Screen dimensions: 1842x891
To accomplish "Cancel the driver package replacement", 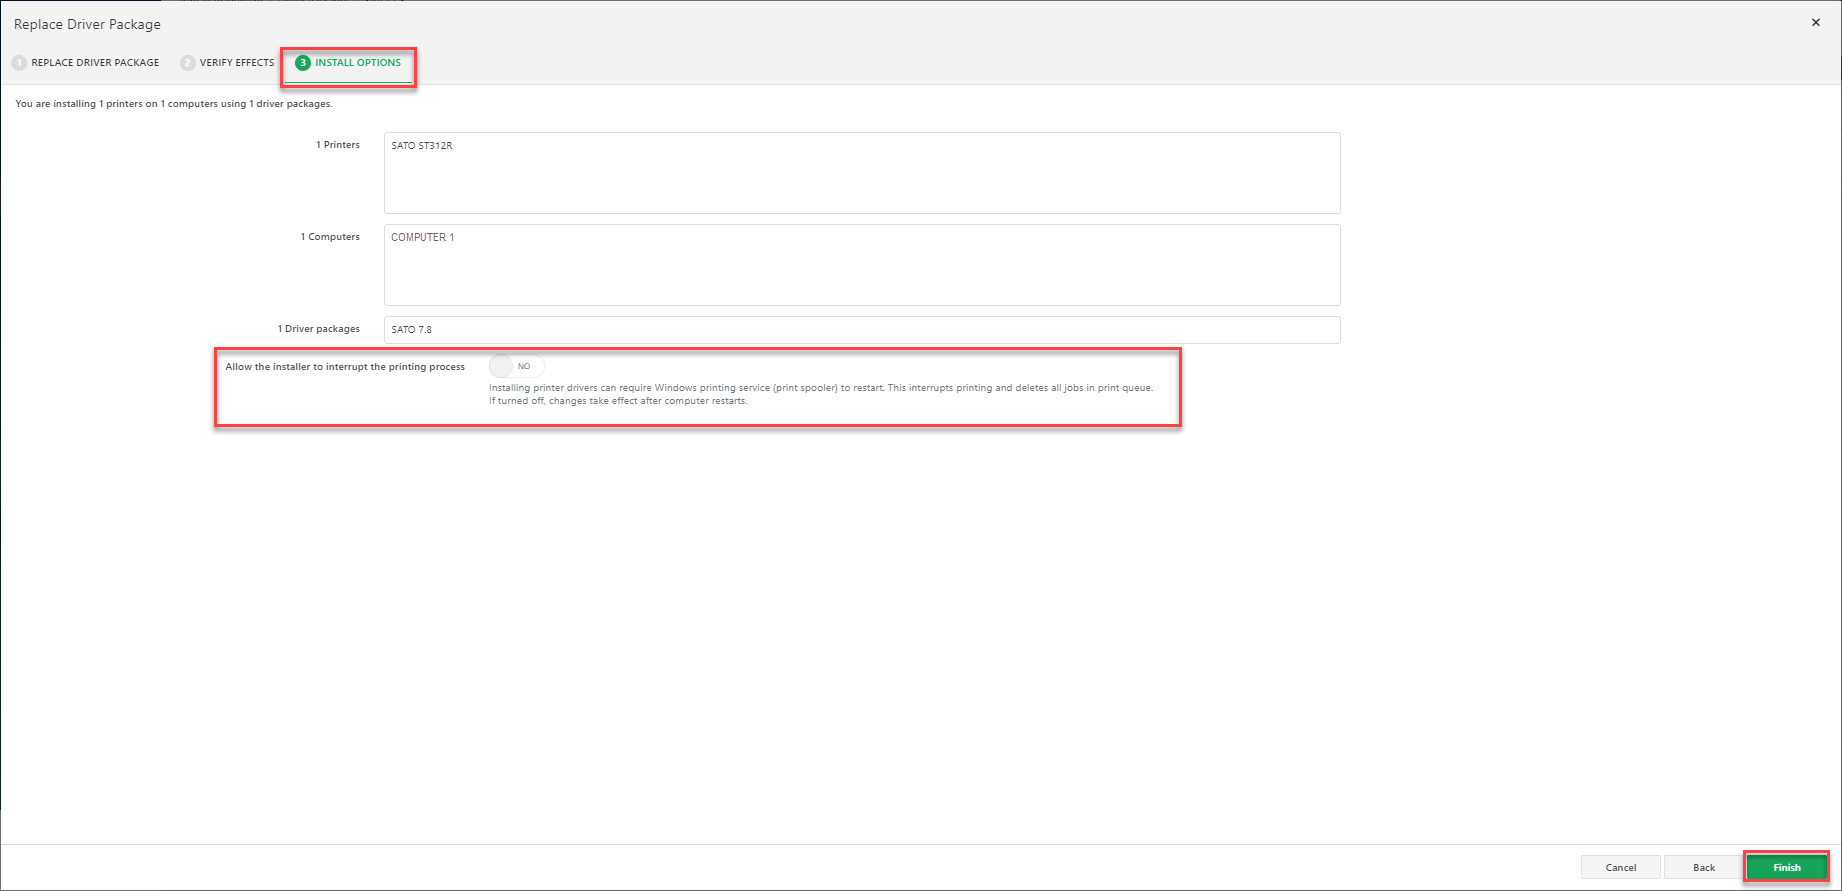I will coord(1620,868).
